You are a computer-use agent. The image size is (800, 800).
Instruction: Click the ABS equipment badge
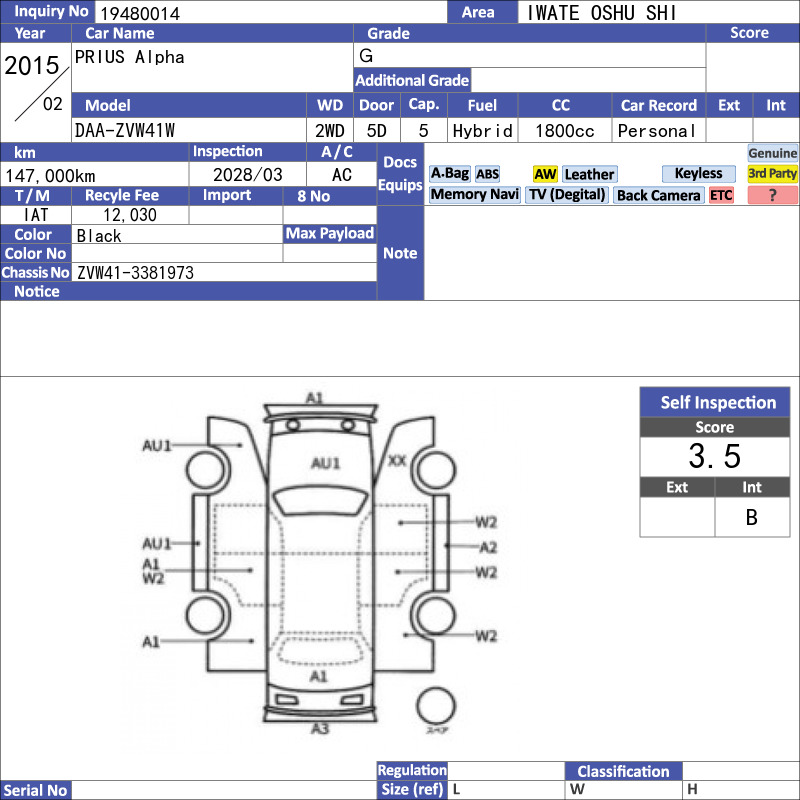(487, 174)
